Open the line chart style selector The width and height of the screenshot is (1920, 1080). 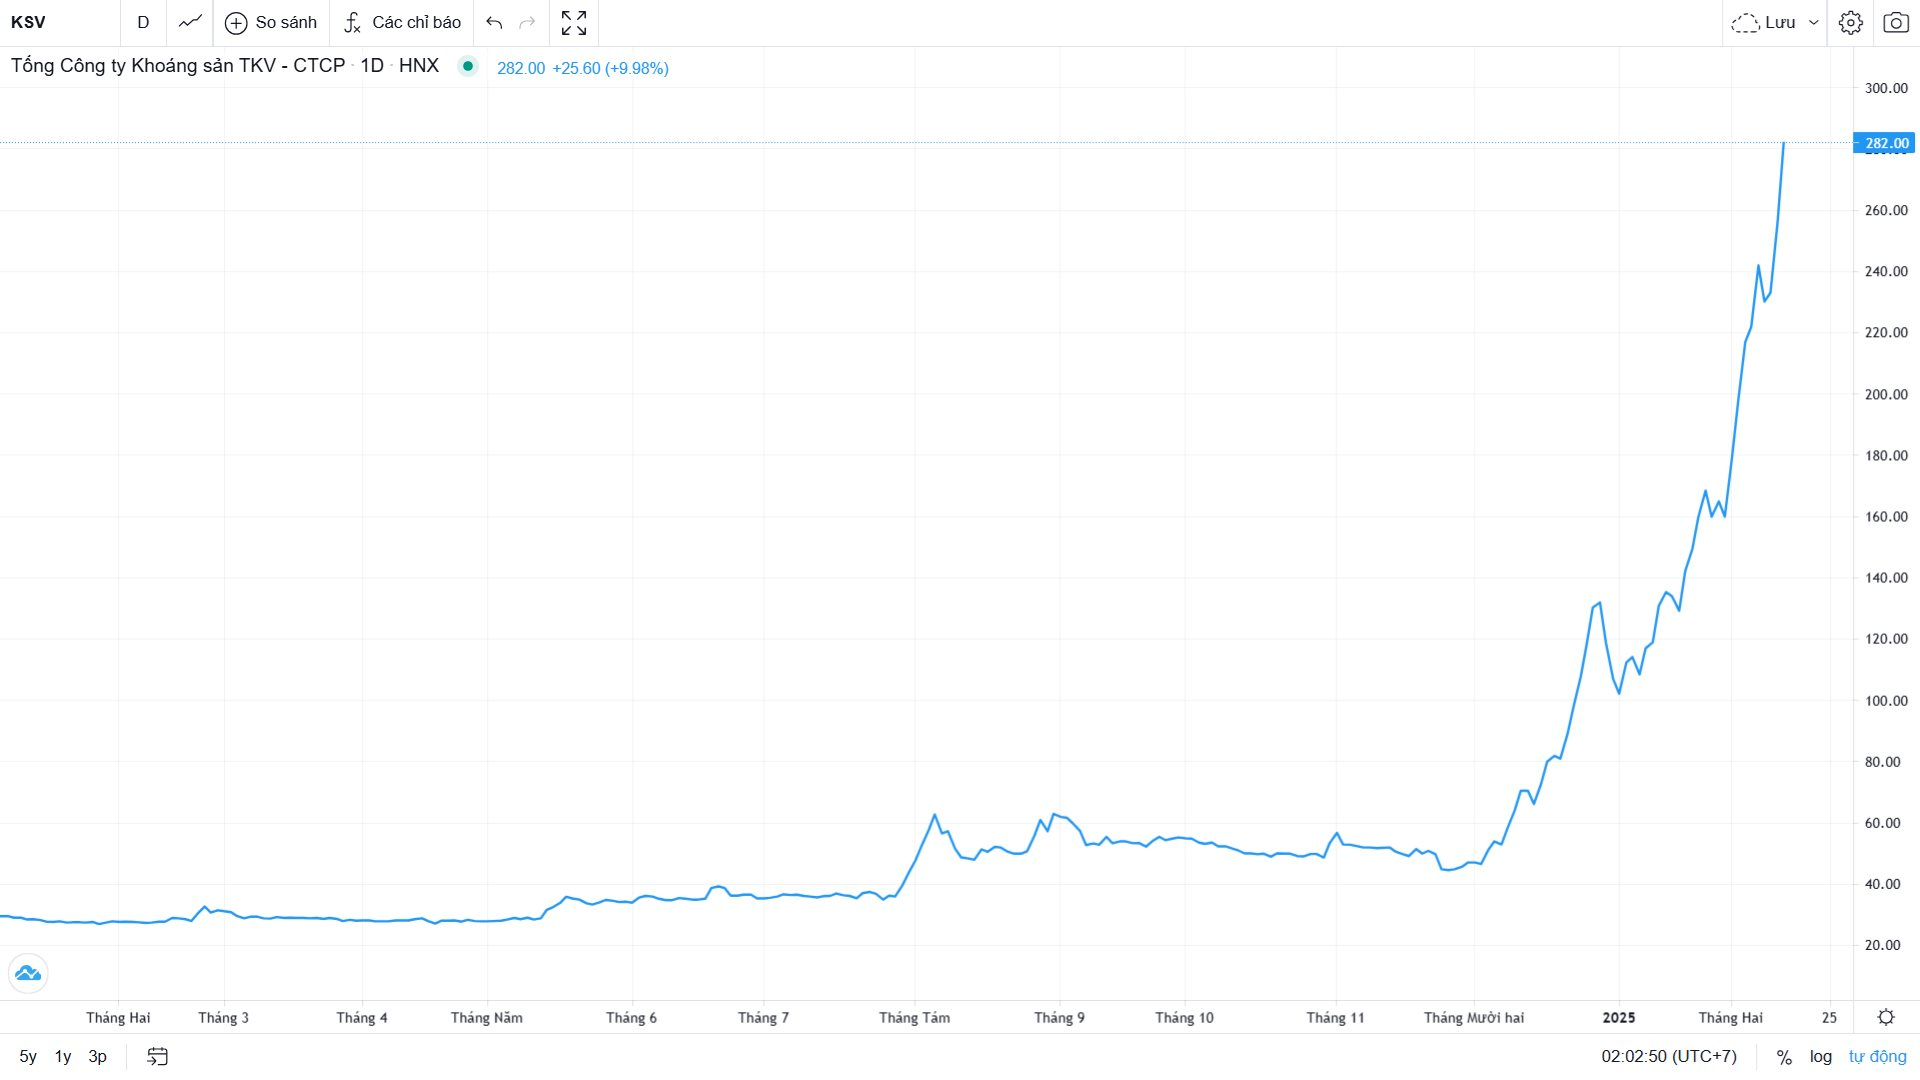pos(190,22)
